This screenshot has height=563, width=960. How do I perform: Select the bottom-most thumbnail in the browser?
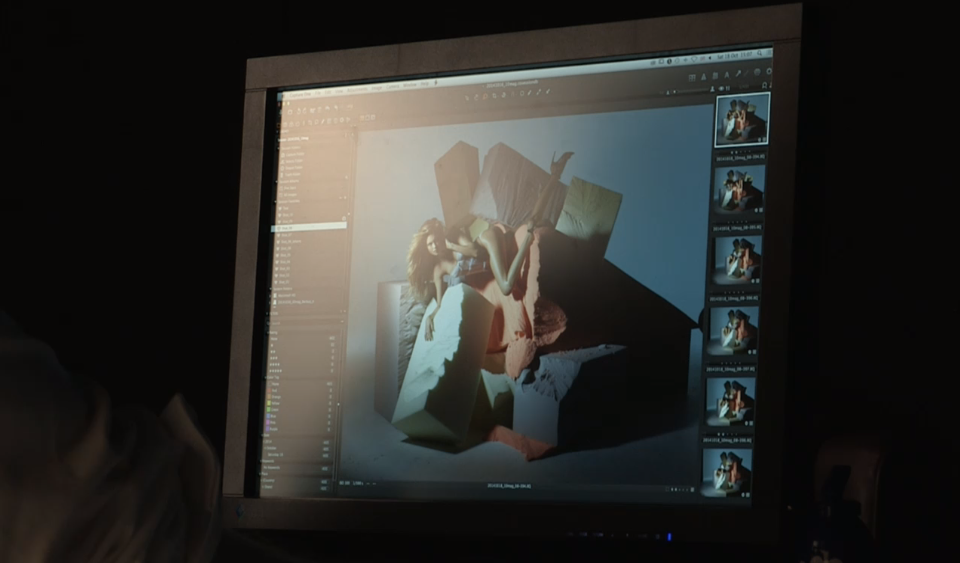pyautogui.click(x=726, y=471)
